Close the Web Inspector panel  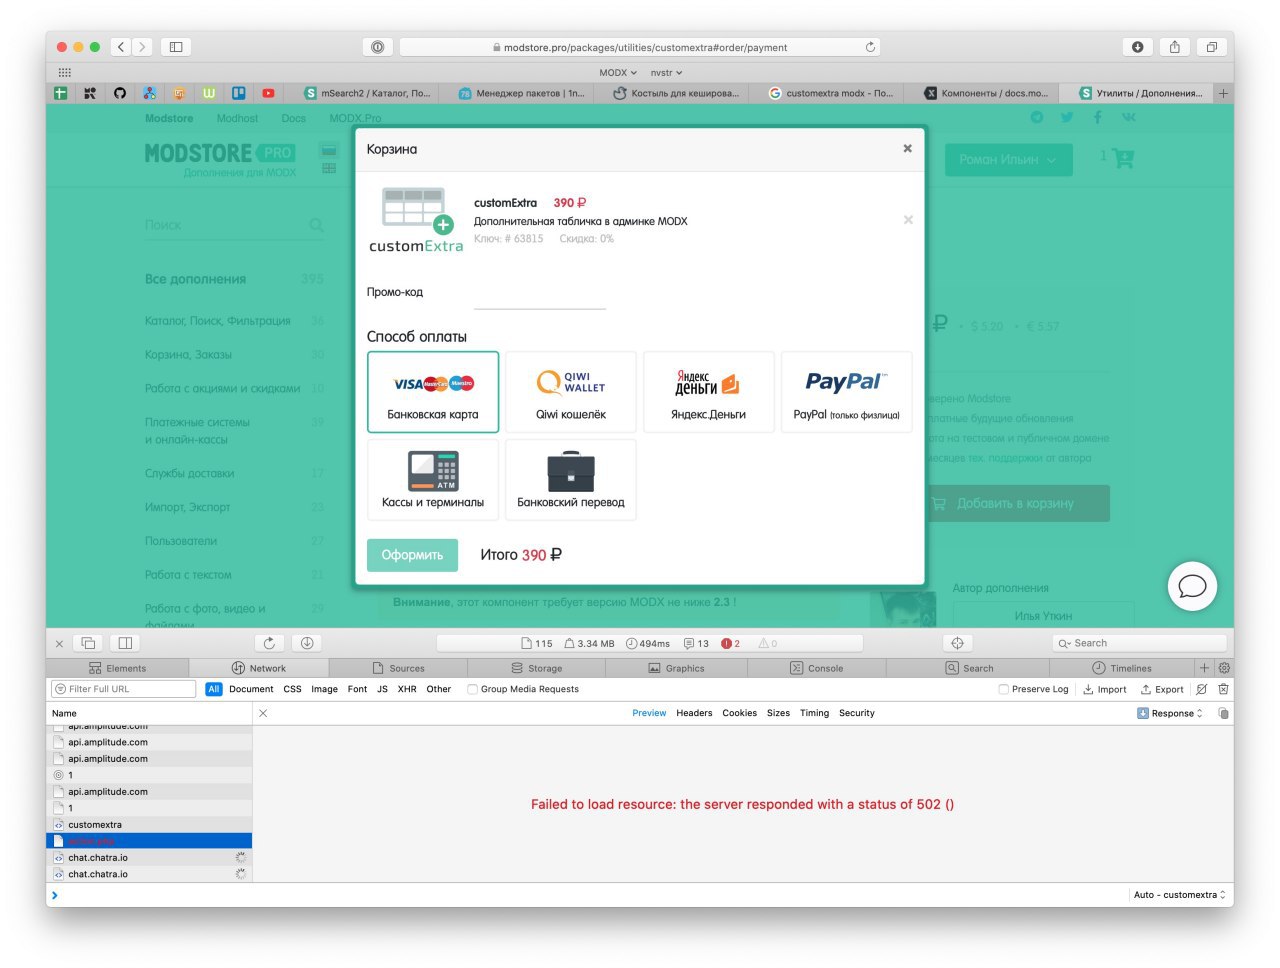coord(59,644)
